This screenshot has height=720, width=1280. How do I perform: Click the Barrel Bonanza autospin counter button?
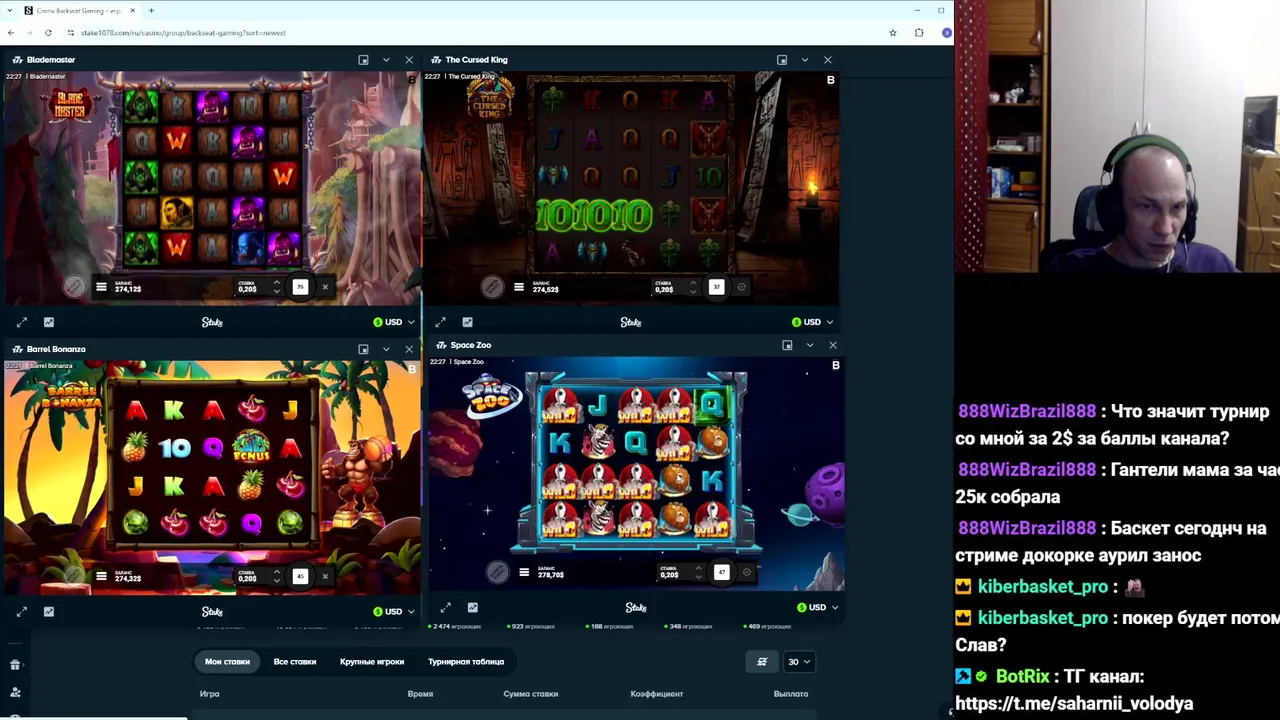pos(300,576)
